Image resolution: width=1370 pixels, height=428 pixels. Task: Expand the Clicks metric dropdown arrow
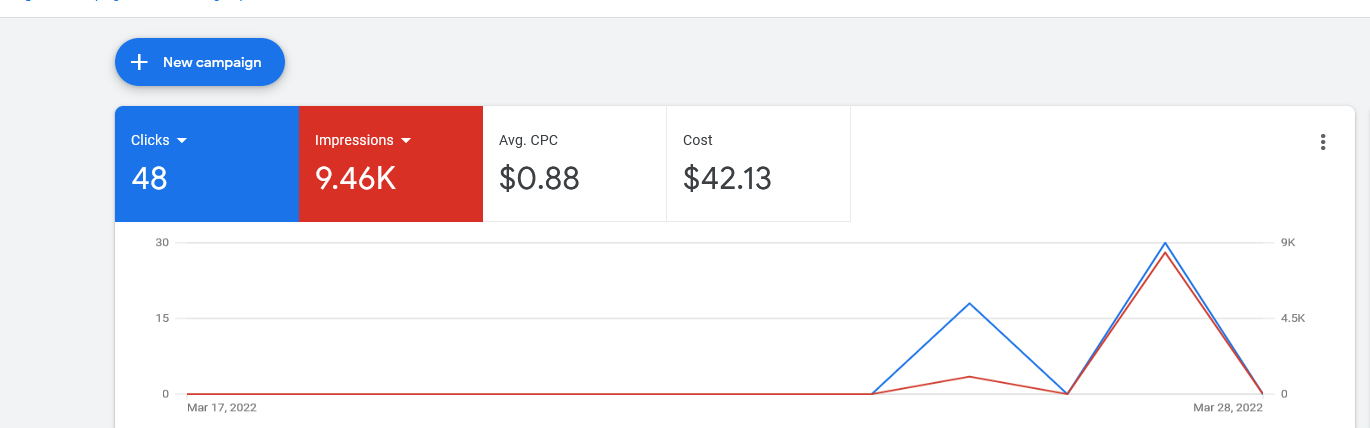click(182, 141)
